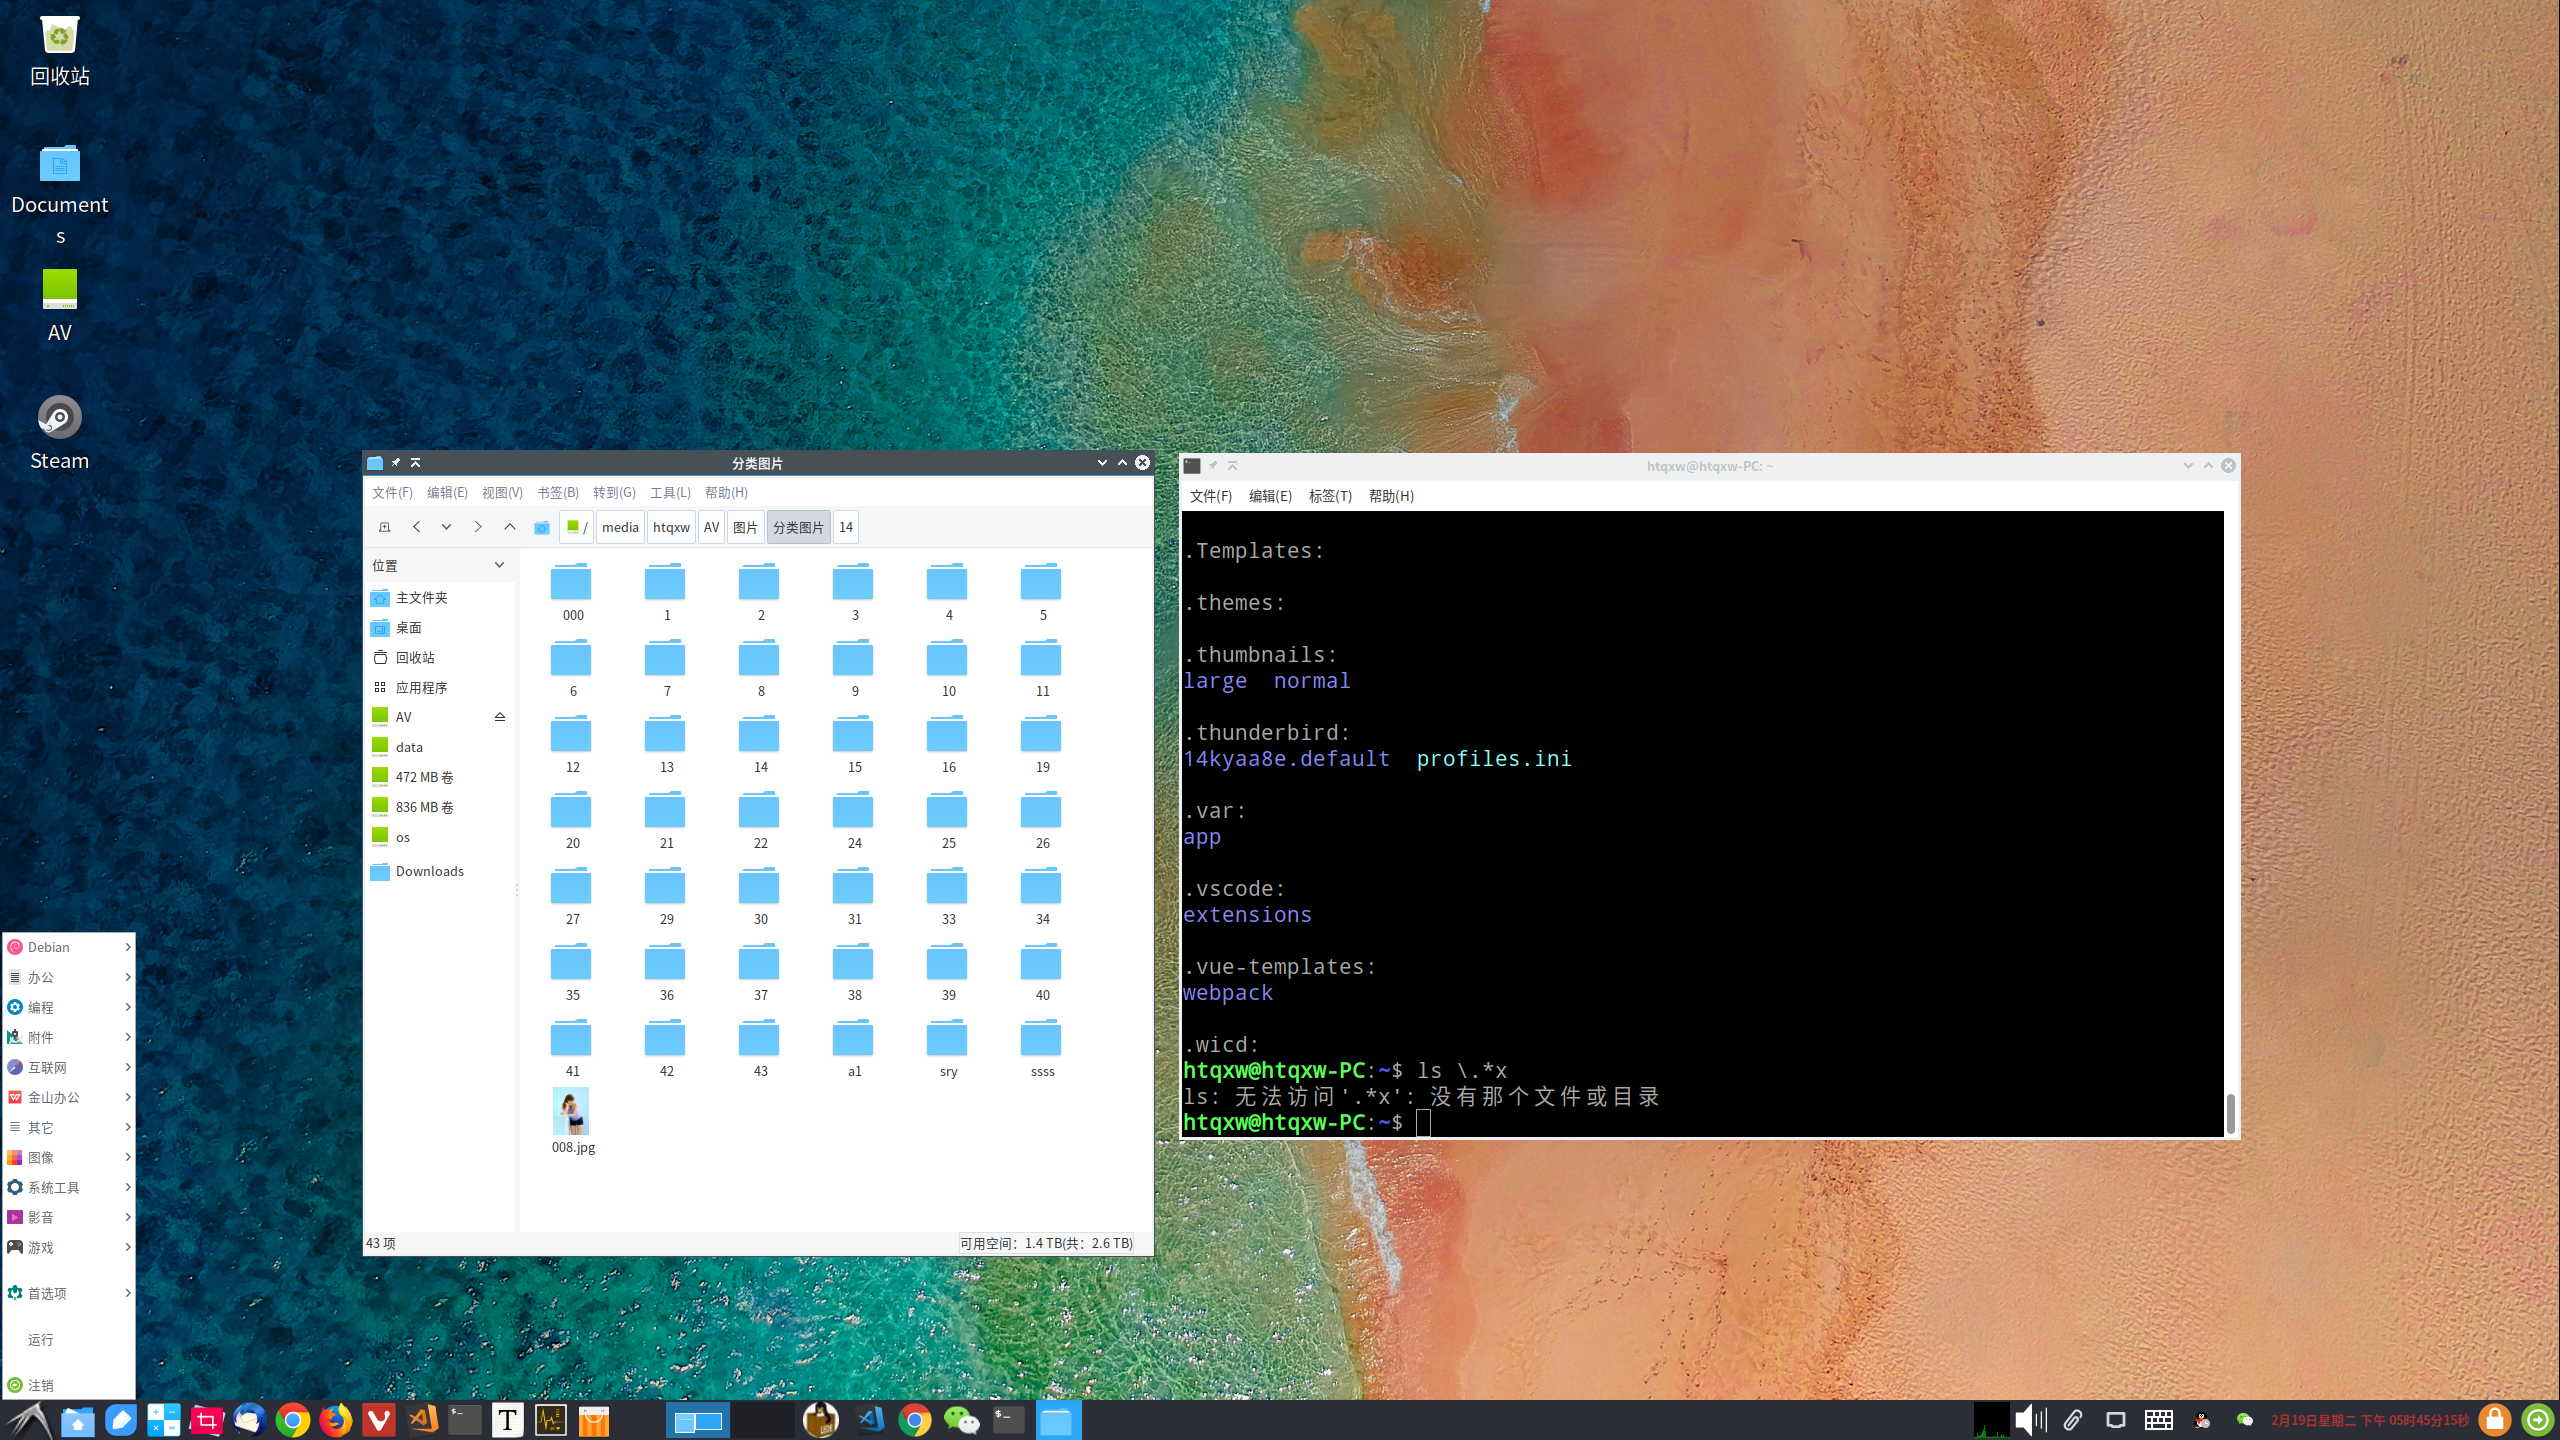
Task: Click the network/WeChat tray icon
Action: [2247, 1419]
